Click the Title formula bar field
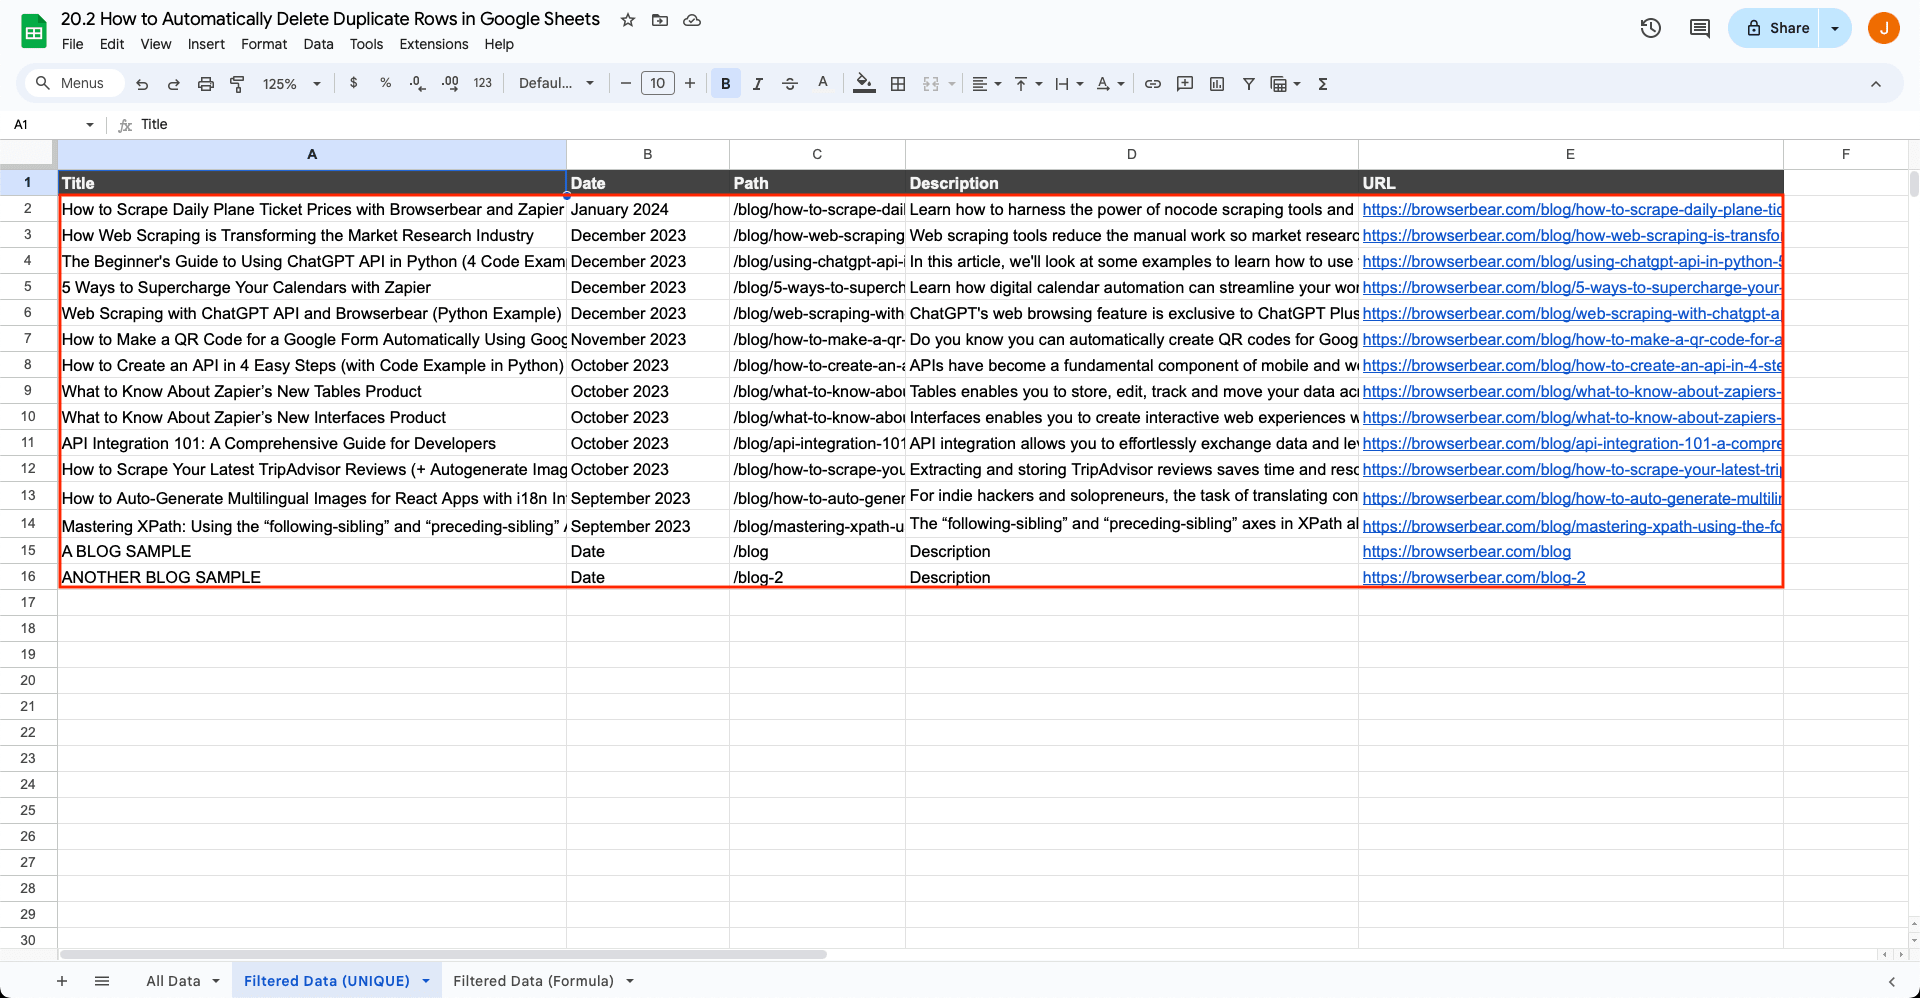 [155, 124]
